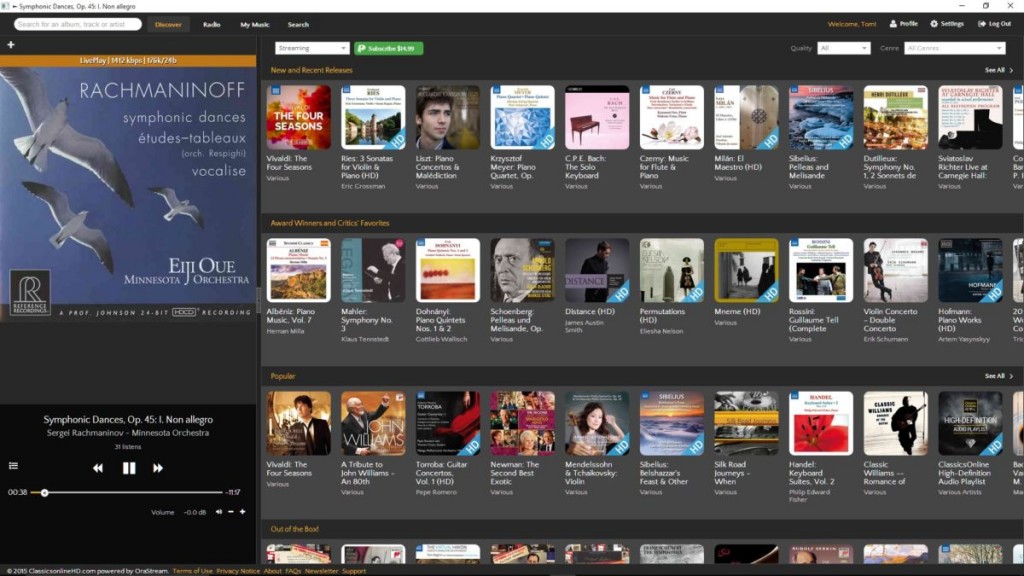Skip to next track
The image size is (1024, 576).
click(158, 468)
